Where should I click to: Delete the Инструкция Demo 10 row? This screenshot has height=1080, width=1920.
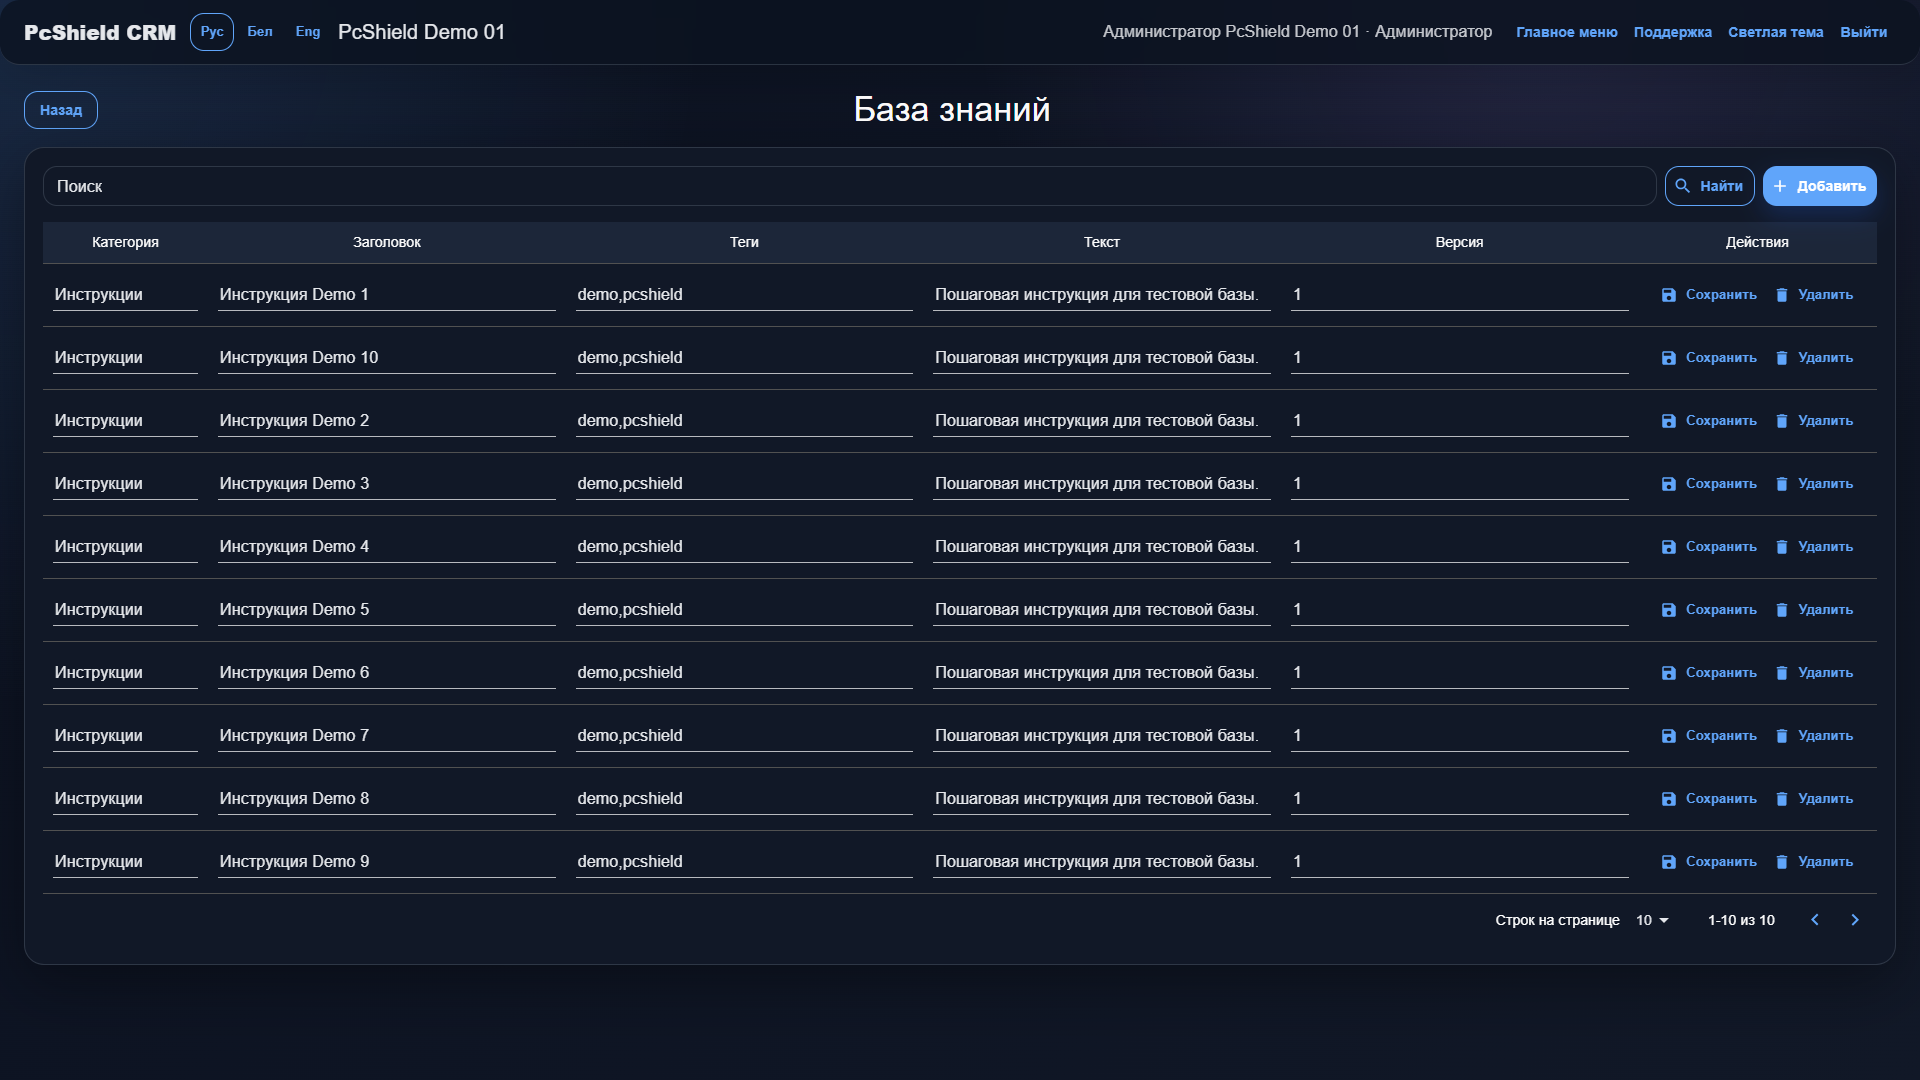point(1814,358)
